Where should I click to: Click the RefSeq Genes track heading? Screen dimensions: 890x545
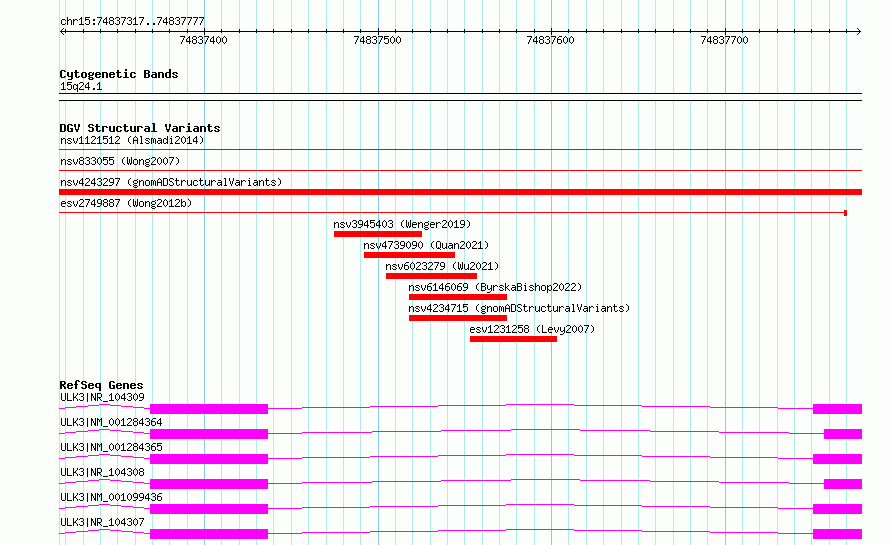[x=101, y=385]
